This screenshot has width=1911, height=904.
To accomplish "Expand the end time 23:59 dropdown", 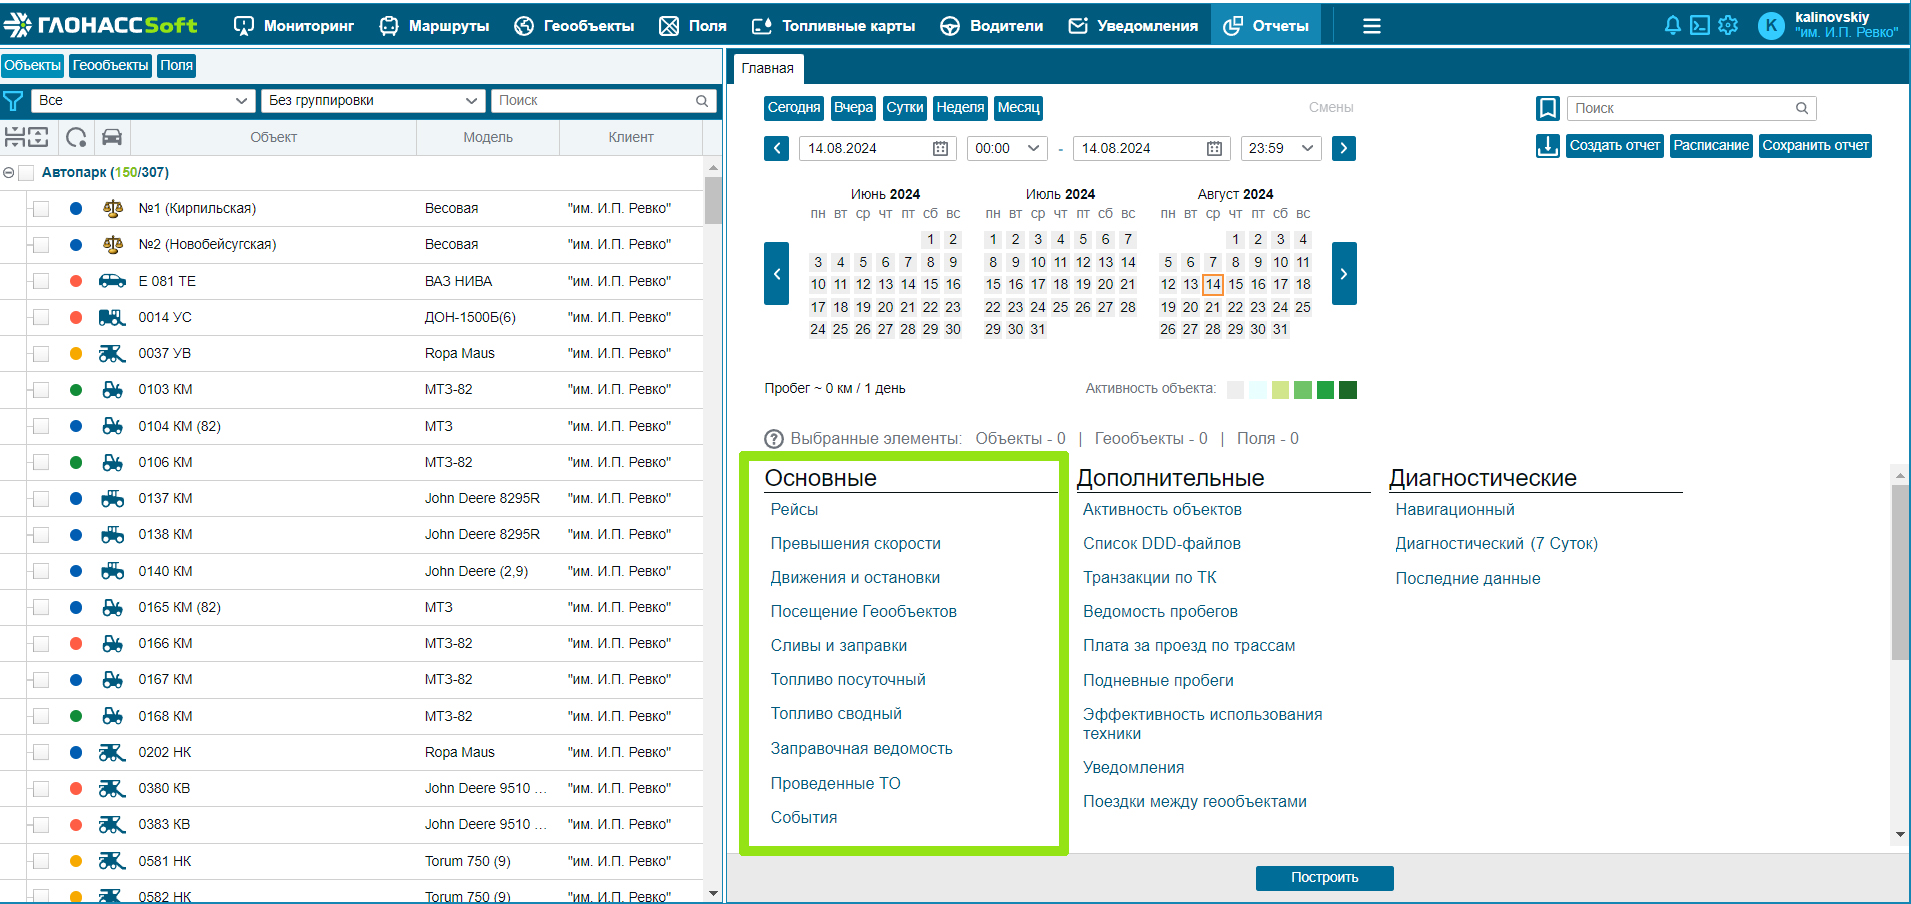I will (1281, 148).
